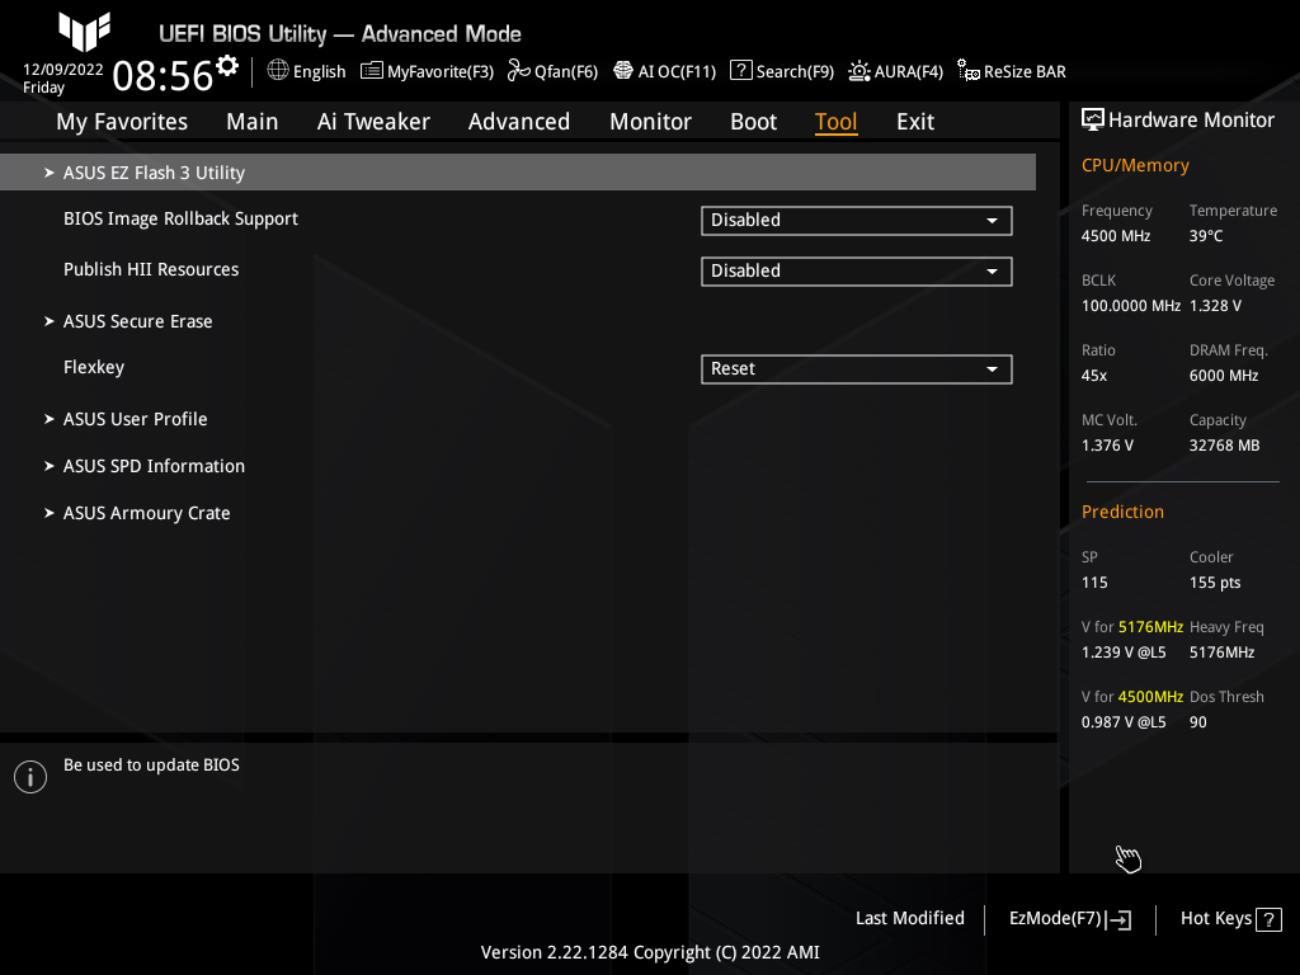Click the Hardware Monitor display icon
Viewport: 1300px width, 975px height.
pos(1093,120)
